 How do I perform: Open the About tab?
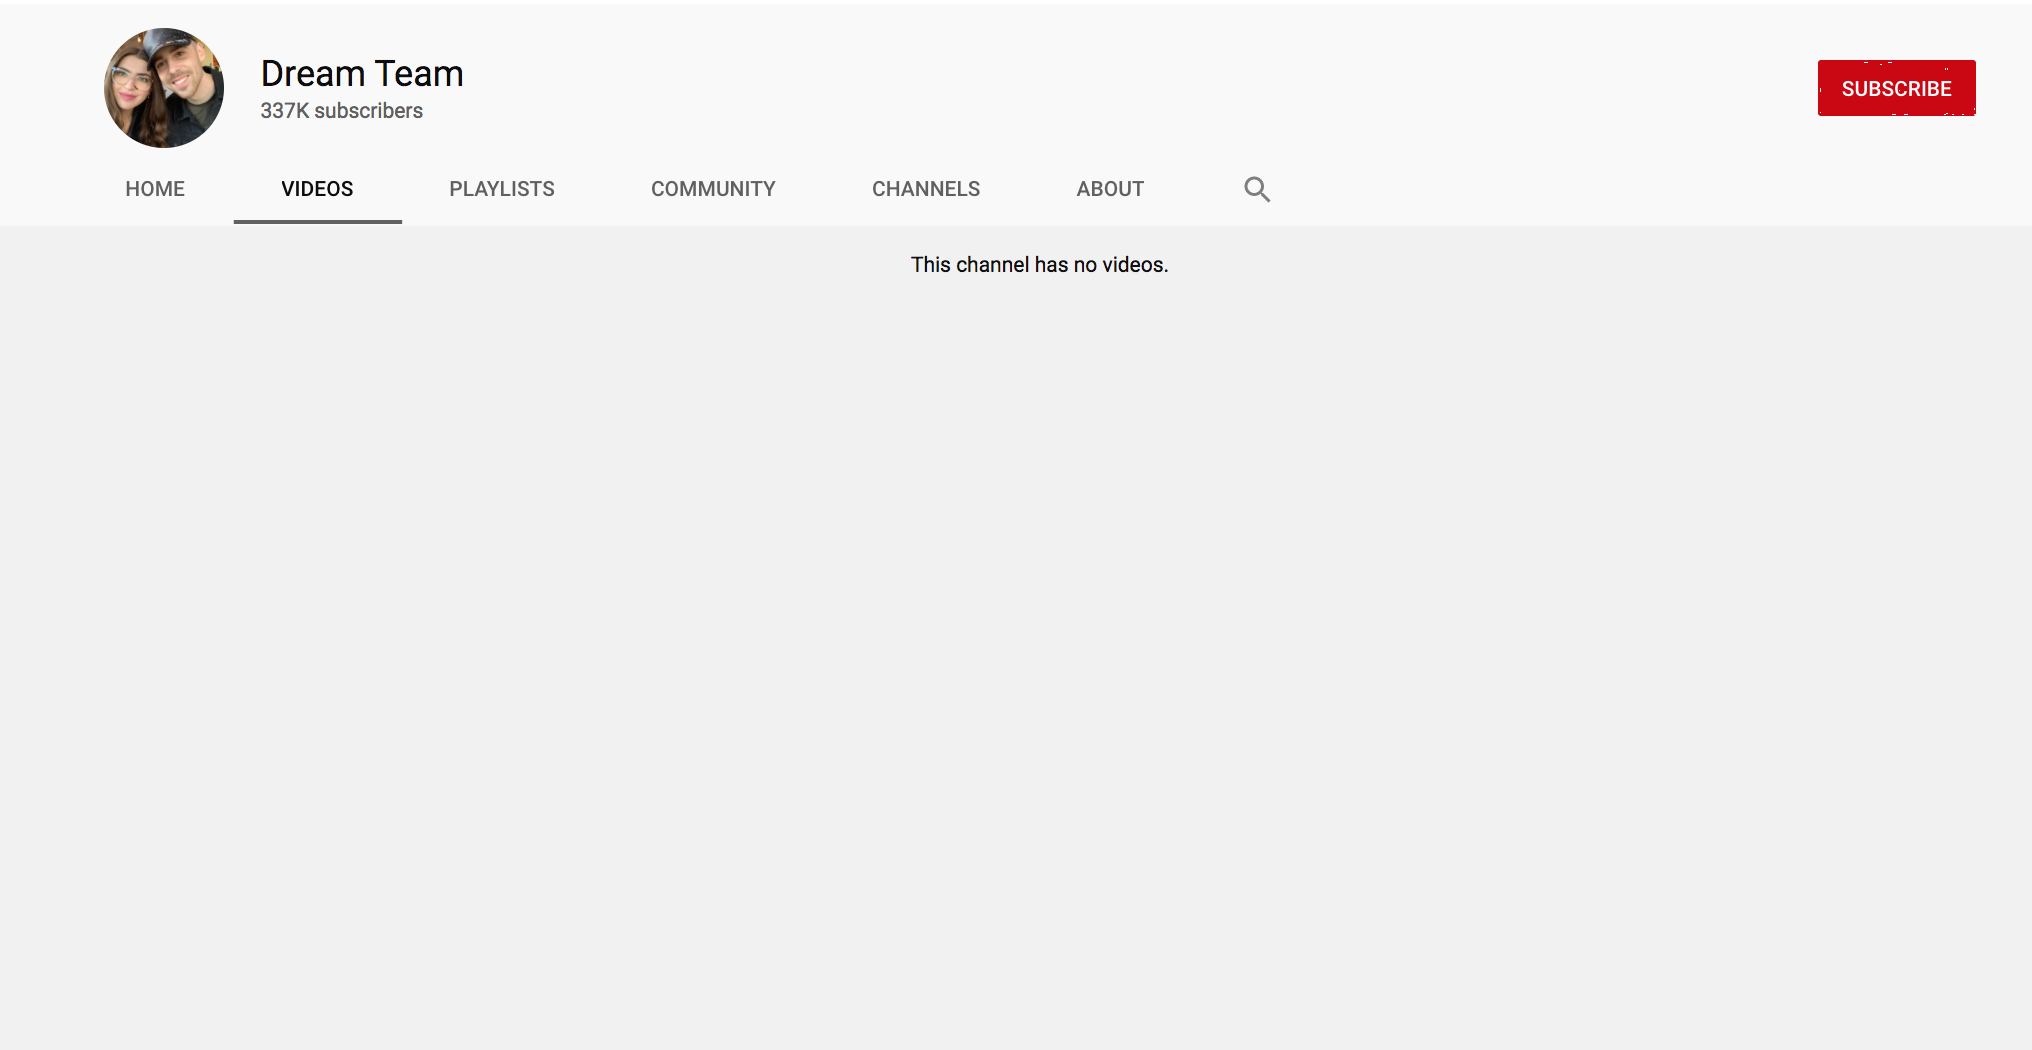[1110, 189]
